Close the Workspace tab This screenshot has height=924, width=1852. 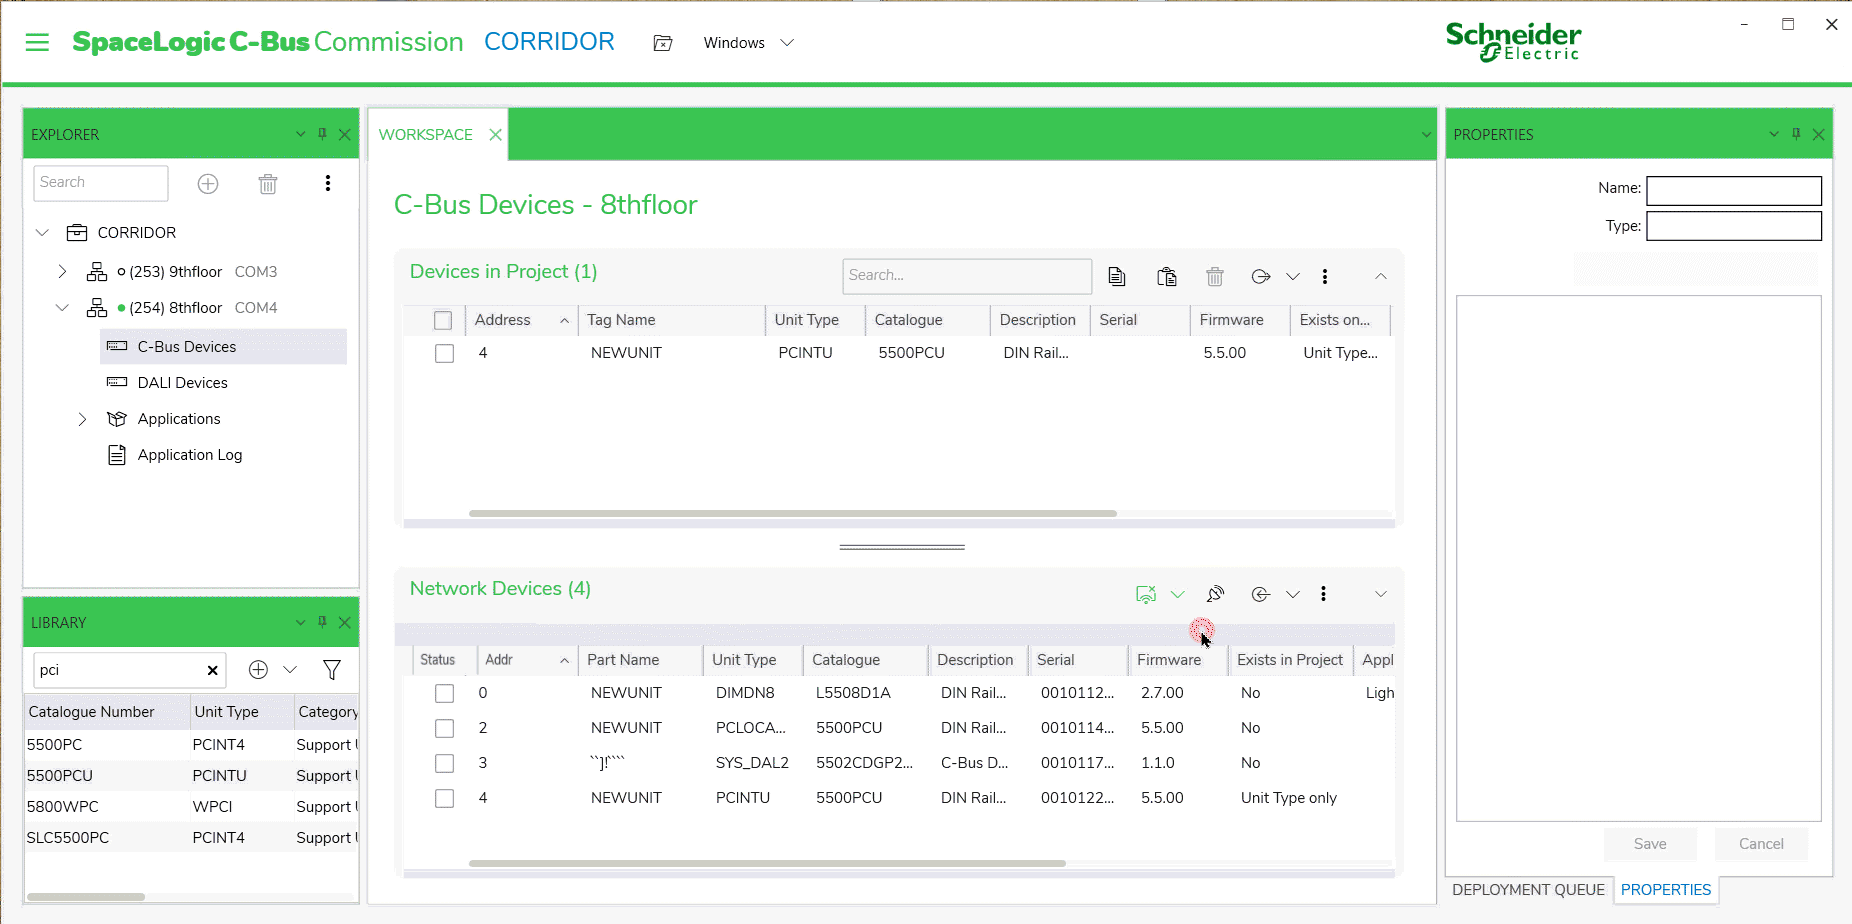coord(495,134)
